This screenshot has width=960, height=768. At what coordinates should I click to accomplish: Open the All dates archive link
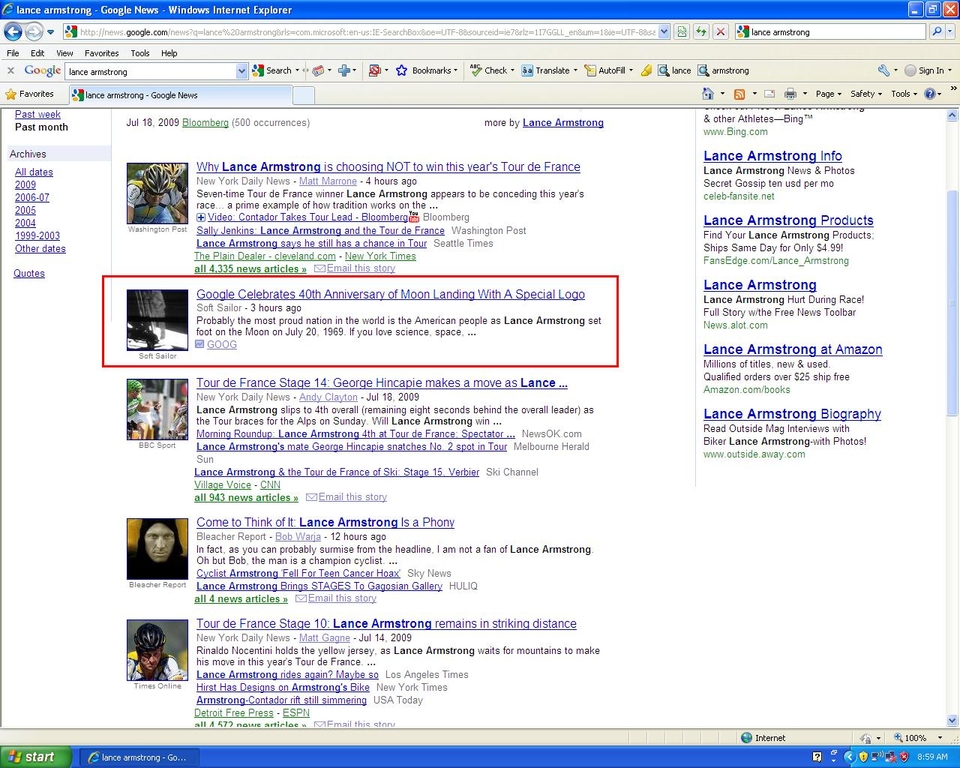click(34, 172)
